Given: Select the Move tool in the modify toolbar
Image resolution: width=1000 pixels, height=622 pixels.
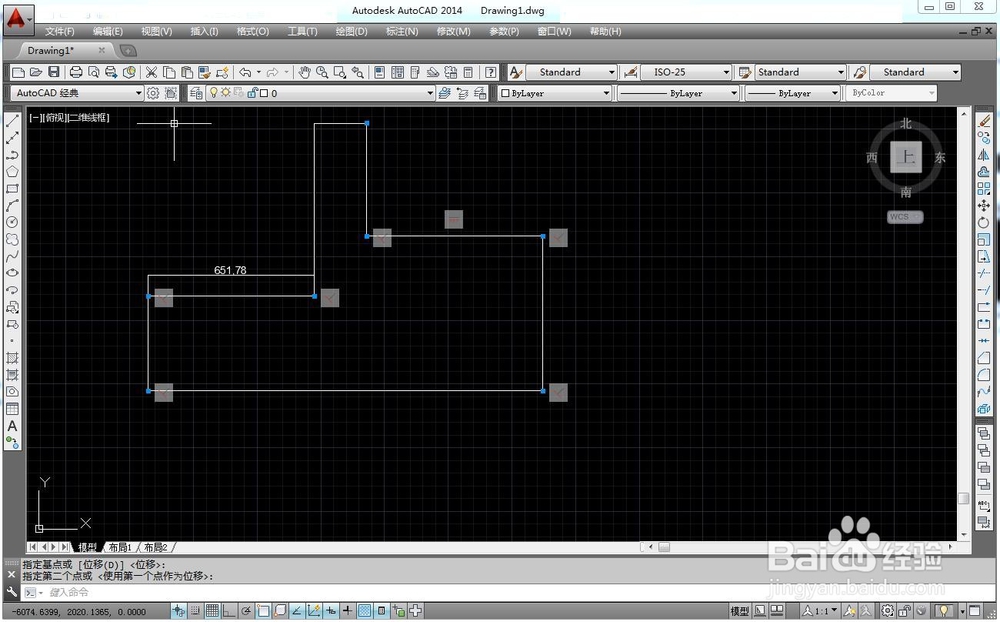Looking at the screenshot, I should coord(984,205).
